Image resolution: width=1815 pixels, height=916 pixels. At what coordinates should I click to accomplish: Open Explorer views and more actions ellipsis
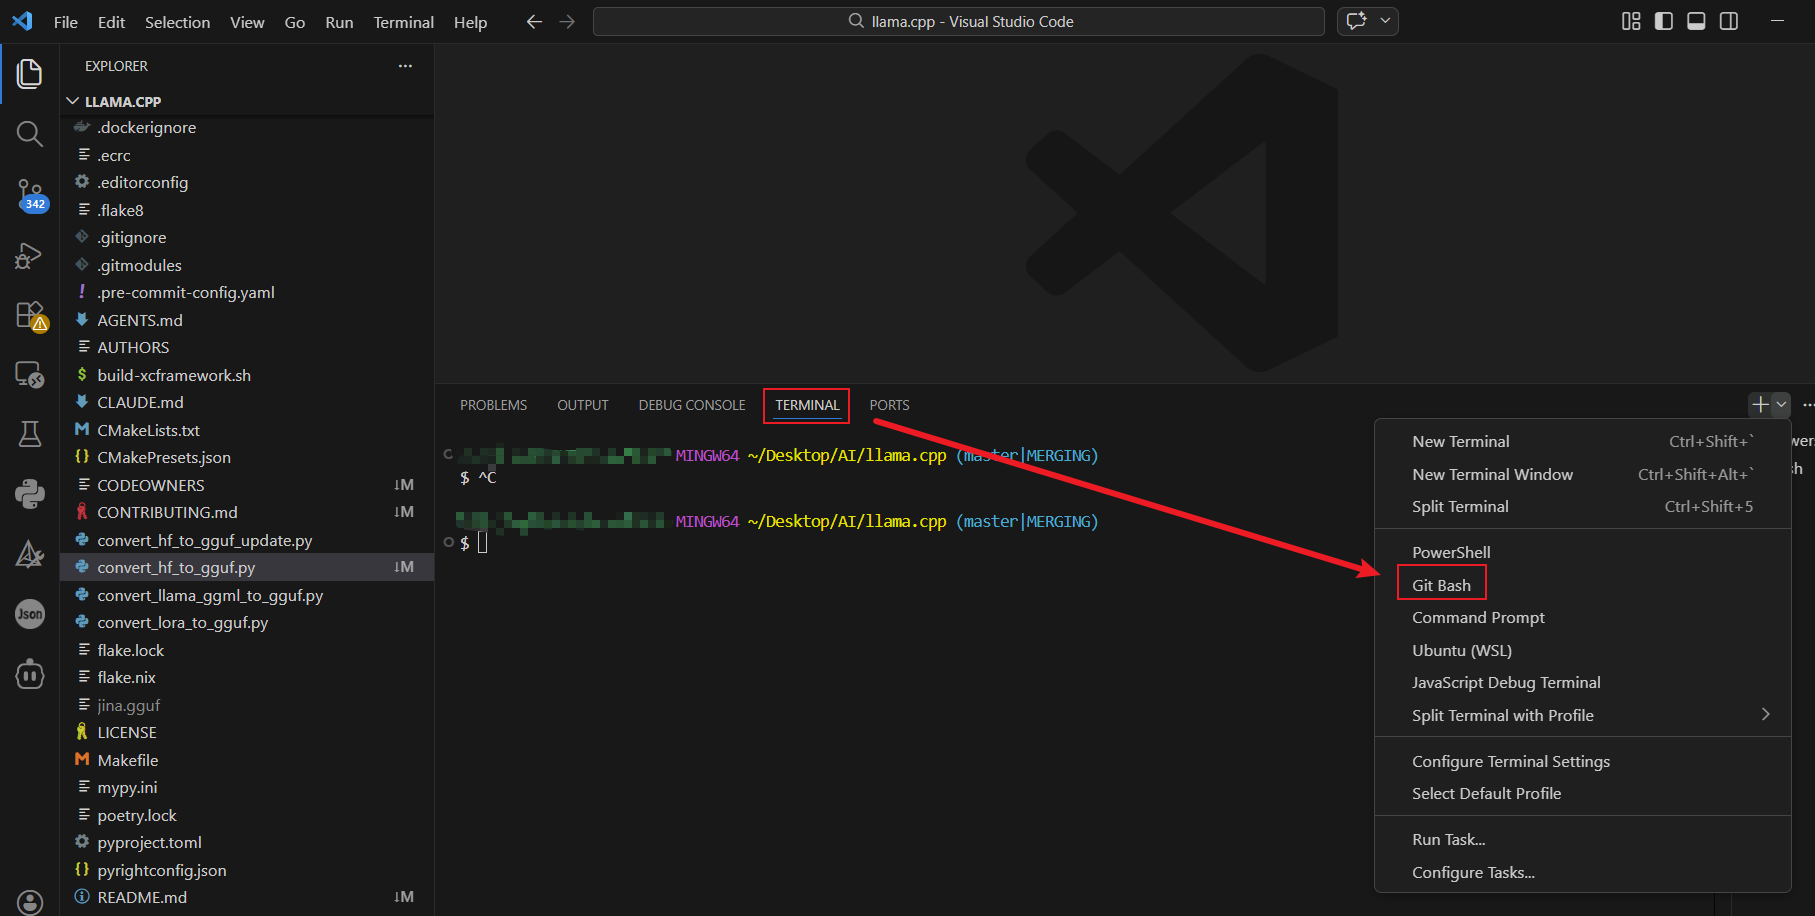pos(405,66)
